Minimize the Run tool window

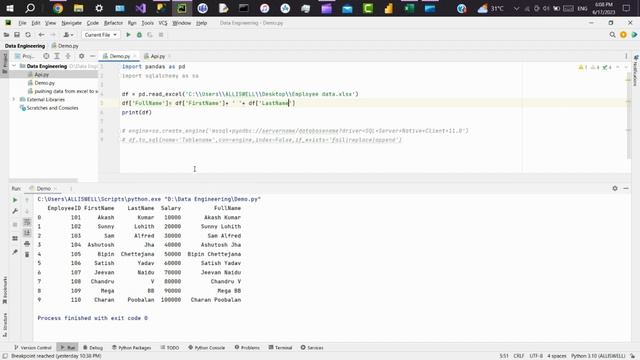tap(626, 189)
